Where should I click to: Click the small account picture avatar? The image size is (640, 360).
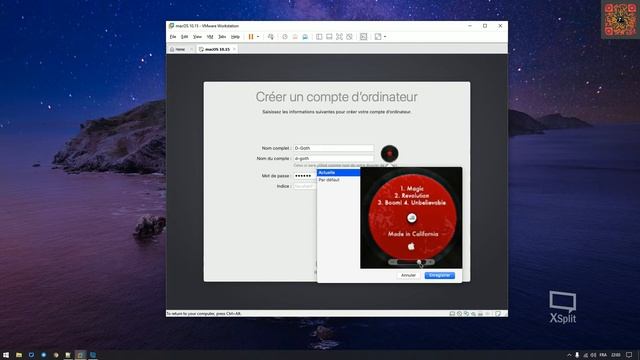pos(389,153)
